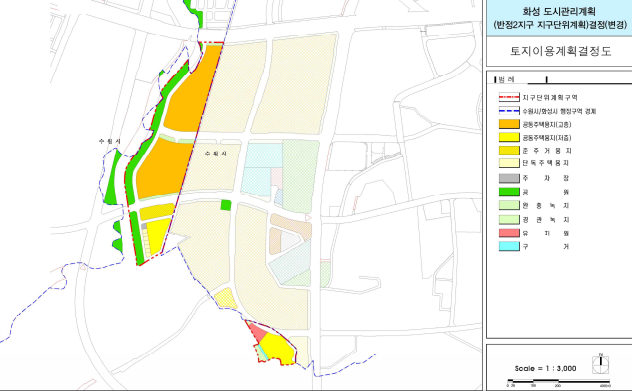Click the pink reservoir area on the map

257,331
